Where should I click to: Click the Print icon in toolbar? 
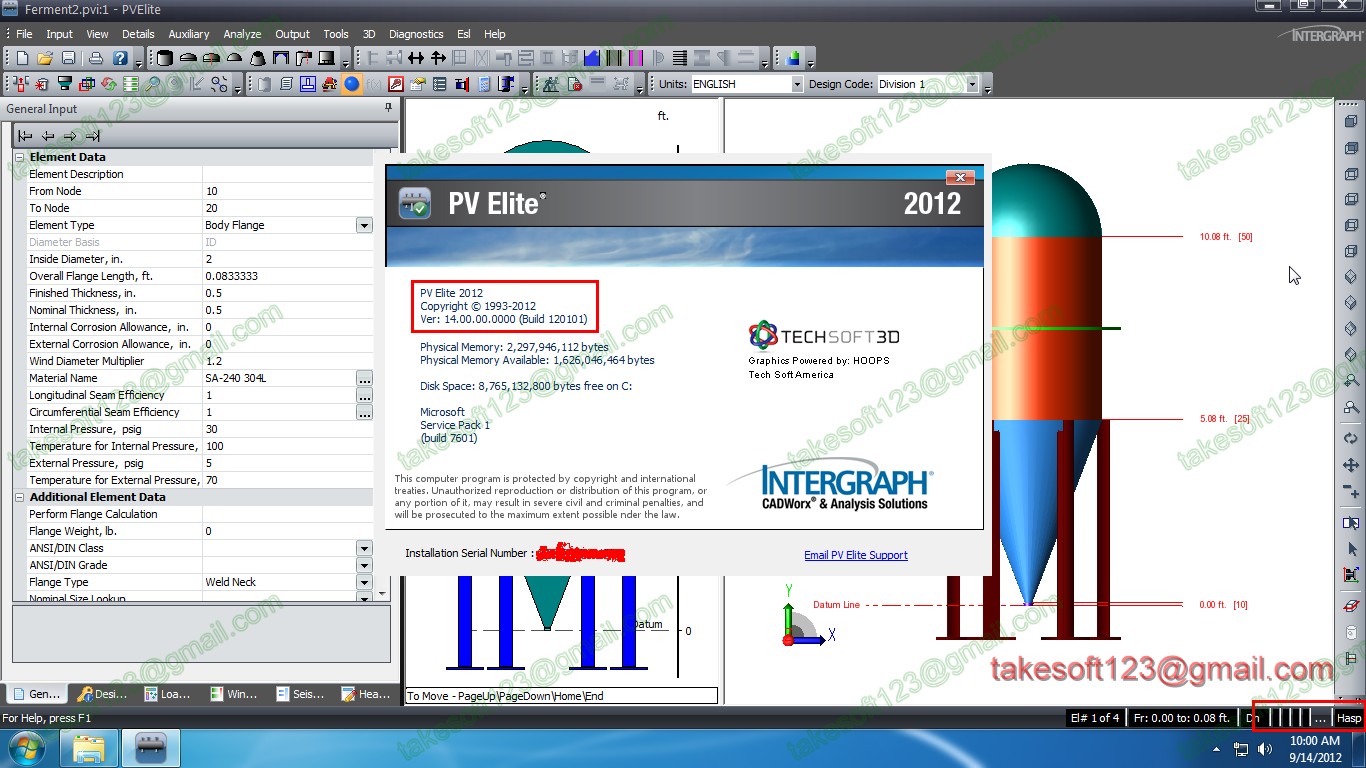click(96, 58)
